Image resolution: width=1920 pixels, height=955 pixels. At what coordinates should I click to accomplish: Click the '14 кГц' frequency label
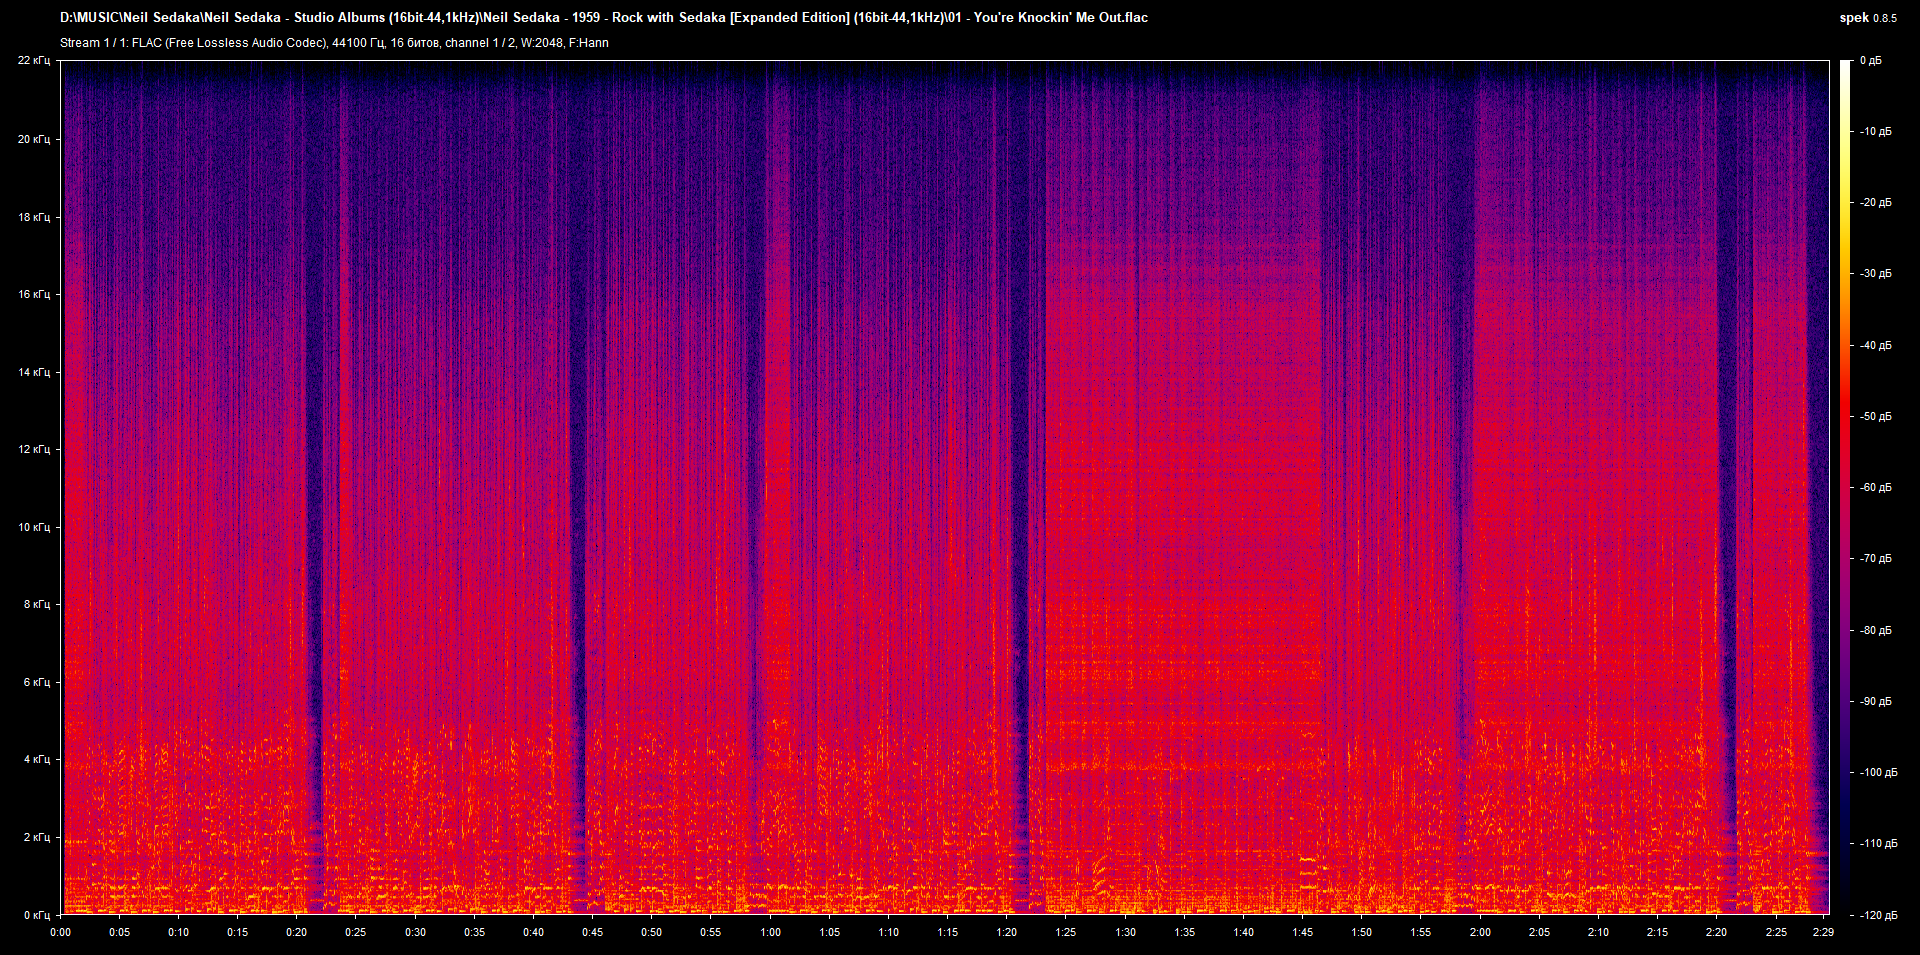click(34, 372)
